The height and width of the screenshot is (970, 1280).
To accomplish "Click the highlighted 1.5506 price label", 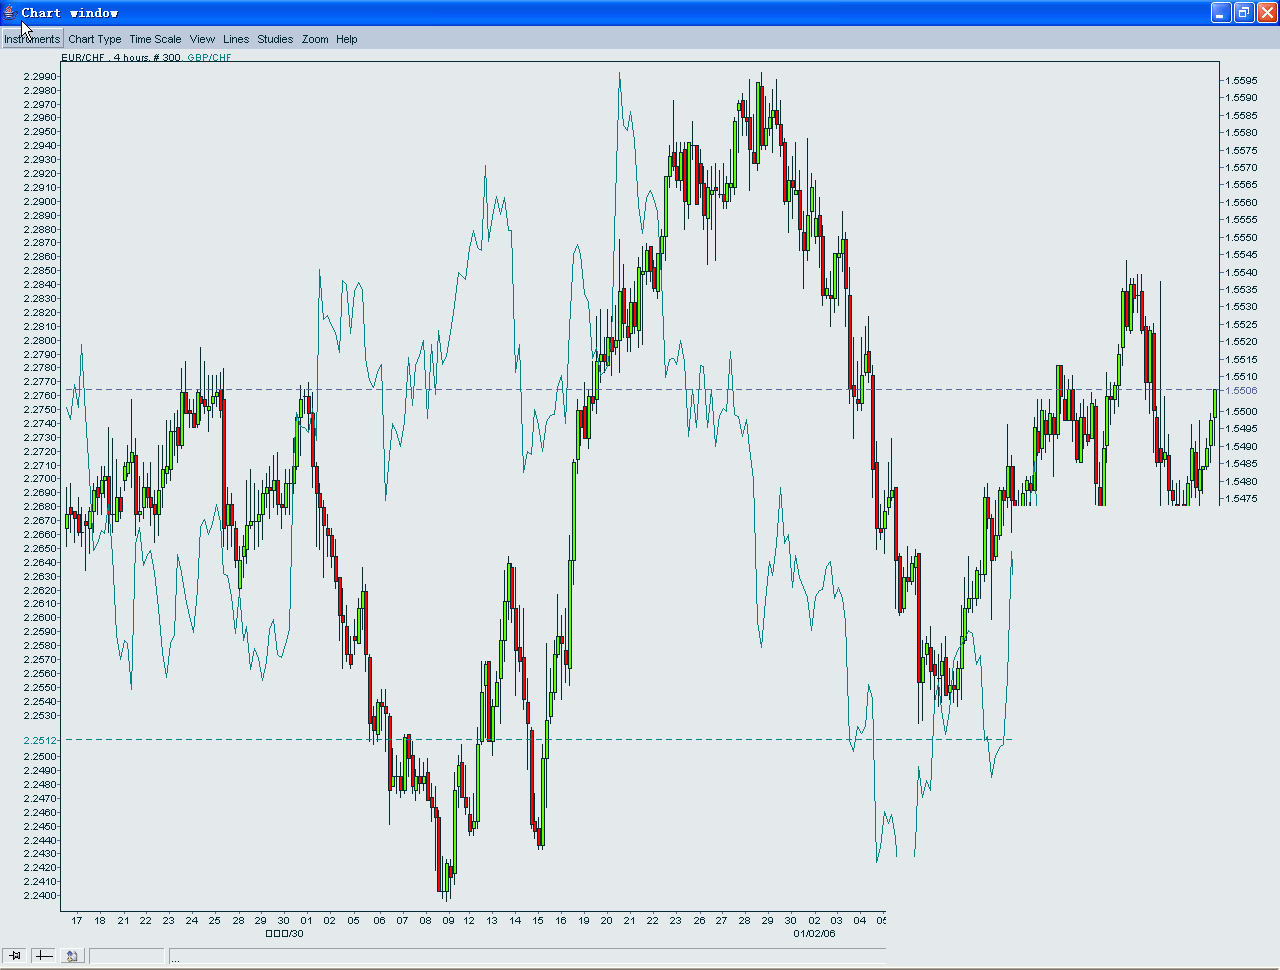I will [1241, 391].
